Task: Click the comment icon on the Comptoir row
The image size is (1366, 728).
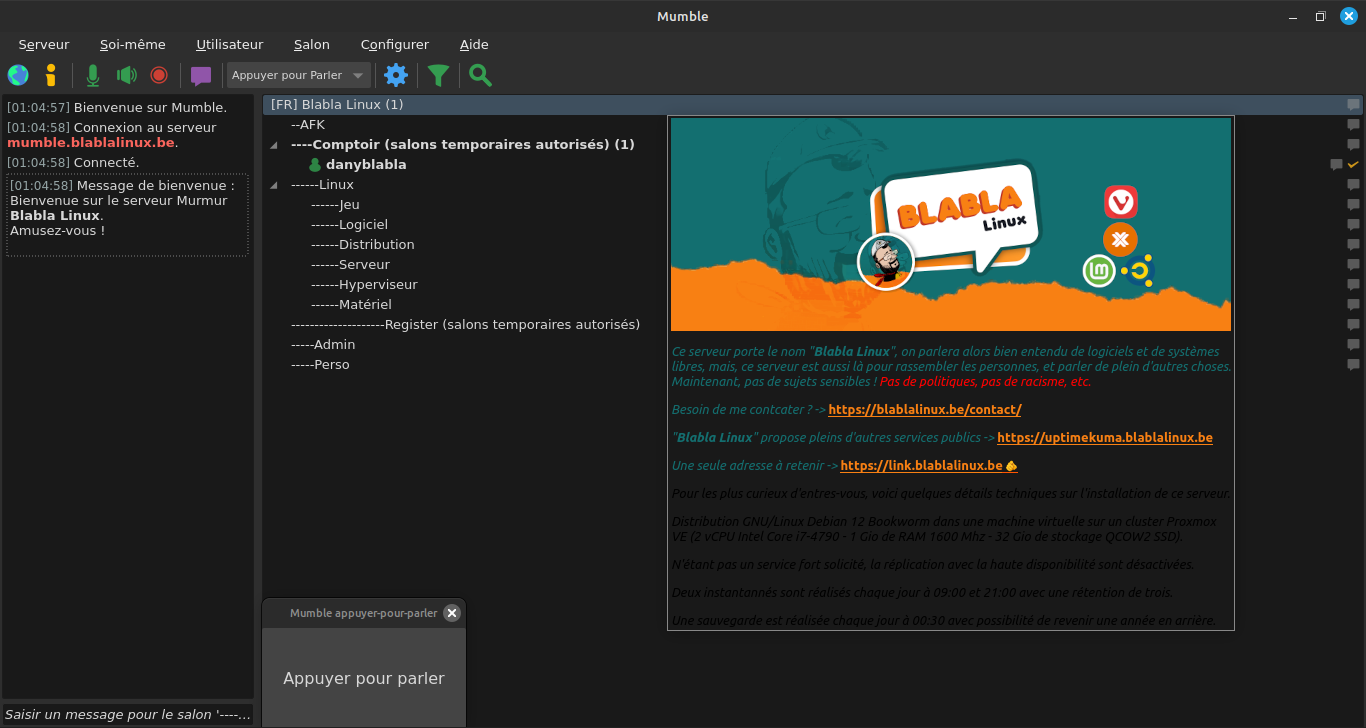Action: [x=1353, y=145]
